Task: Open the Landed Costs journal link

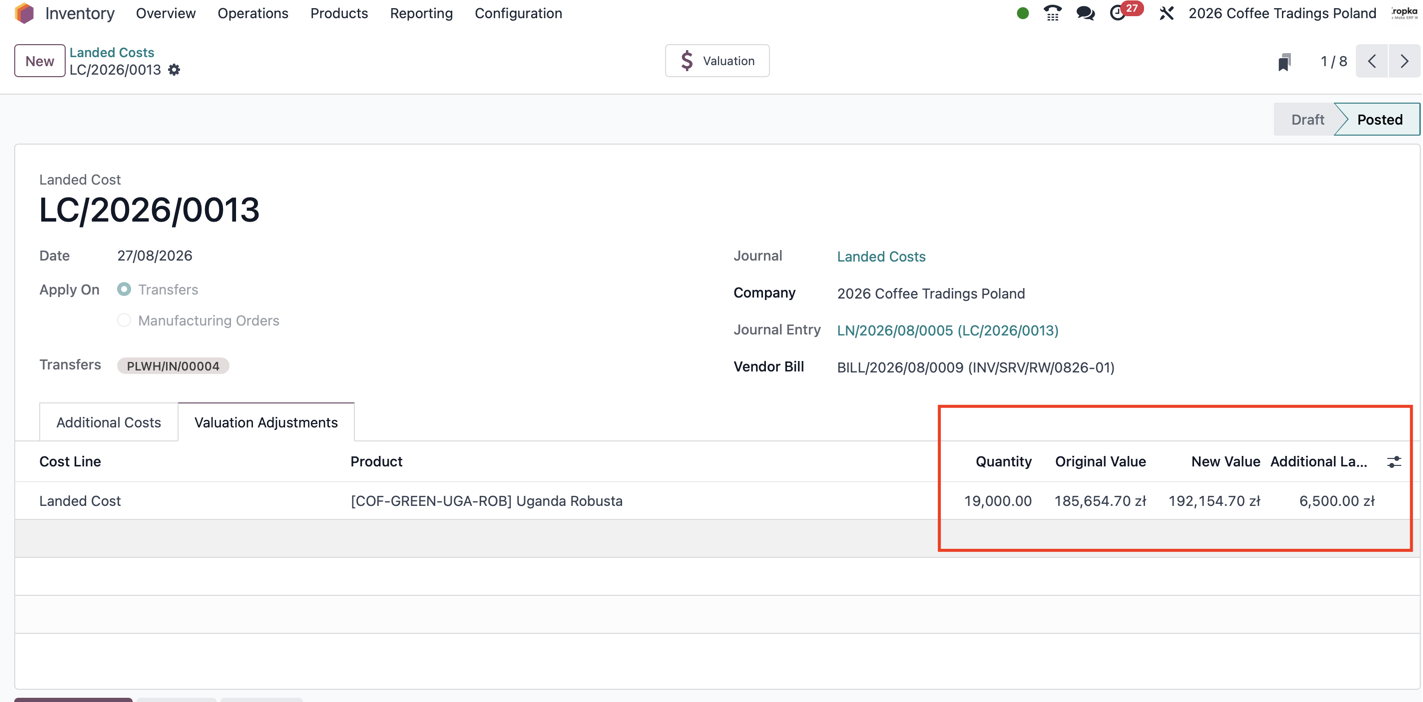Action: click(881, 257)
